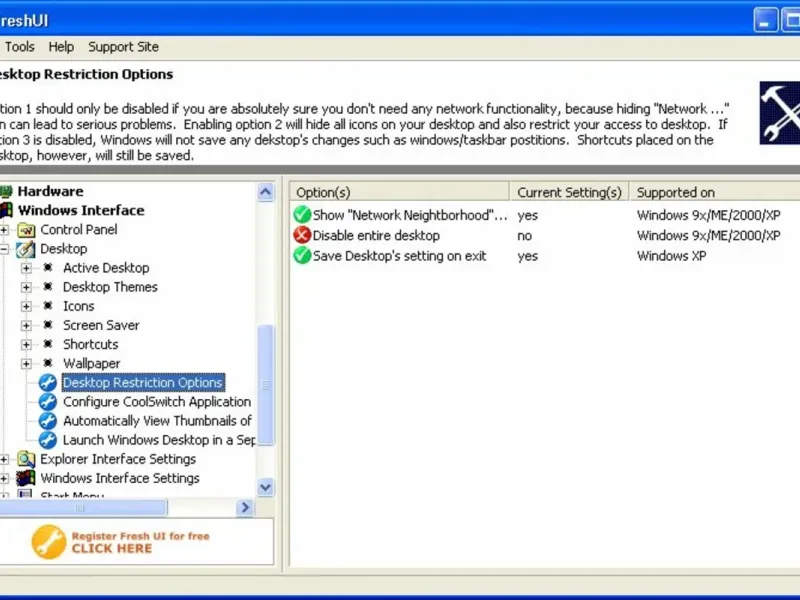Click the Wallpaper bullet icon
Image resolution: width=800 pixels, height=600 pixels.
pos(48,363)
